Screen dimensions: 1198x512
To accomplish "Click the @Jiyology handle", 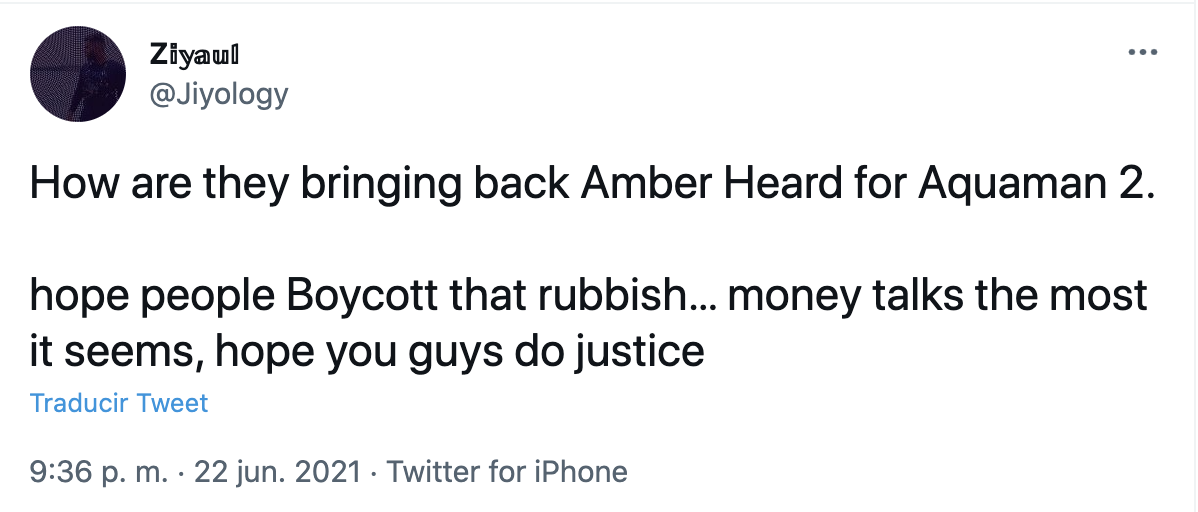I will point(218,94).
